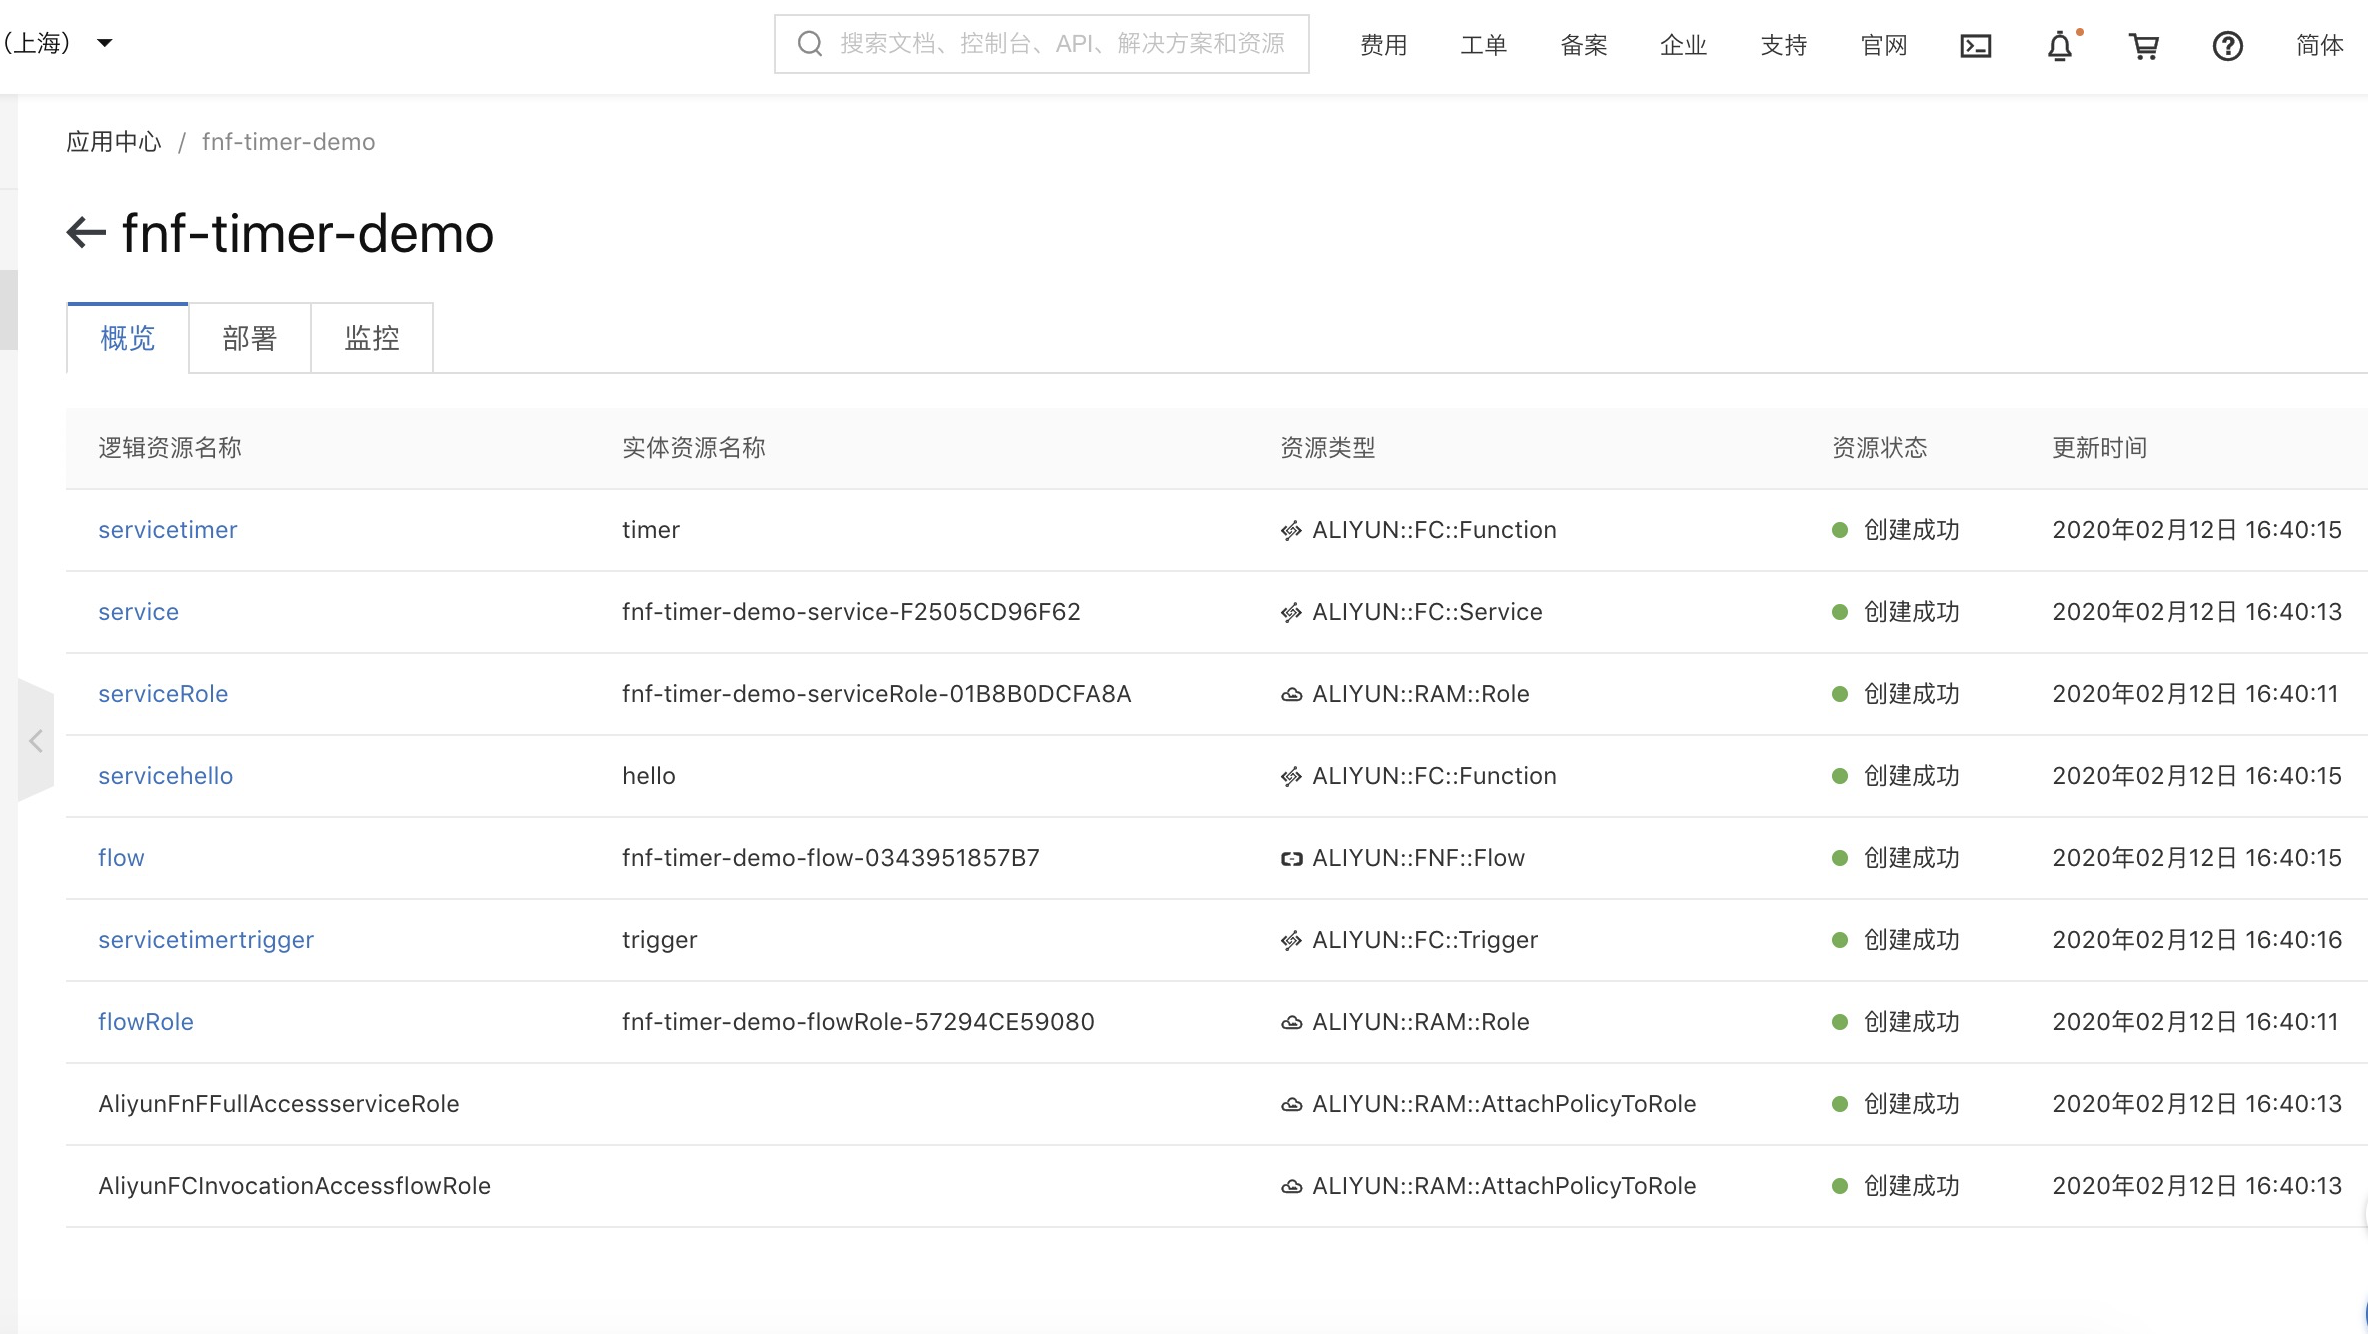Click the cloud icon in the flowRole row
2368x1334 pixels.
[x=1291, y=1022]
